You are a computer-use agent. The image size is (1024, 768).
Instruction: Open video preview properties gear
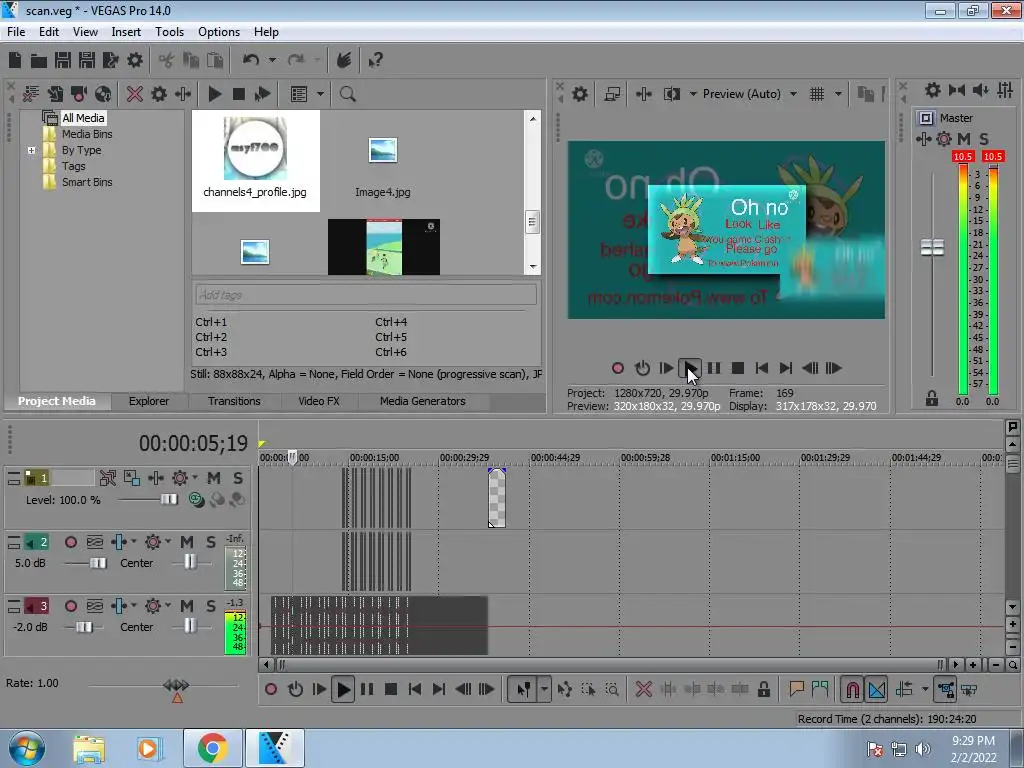click(x=580, y=94)
